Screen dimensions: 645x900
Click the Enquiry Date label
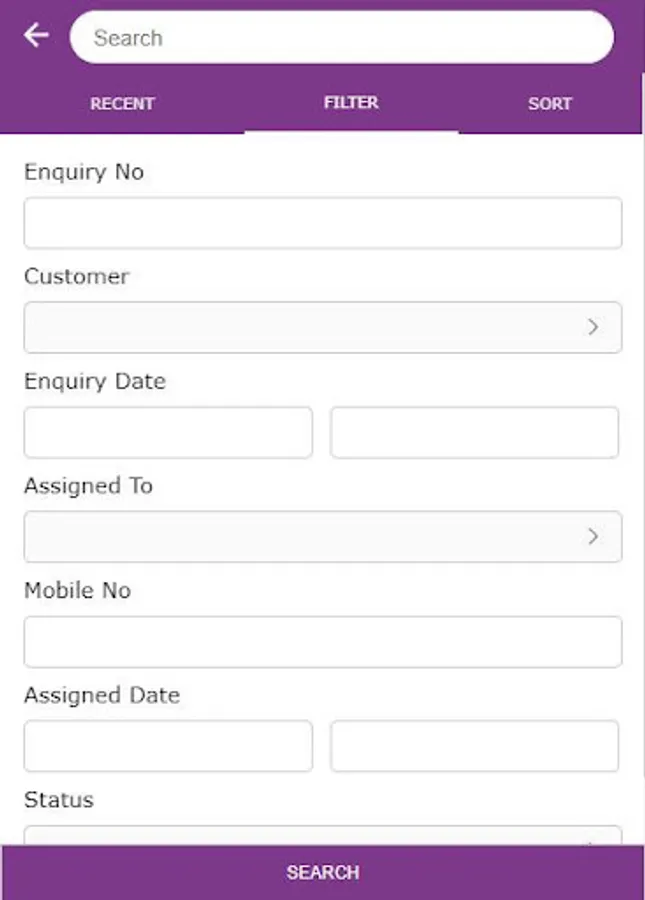point(95,381)
